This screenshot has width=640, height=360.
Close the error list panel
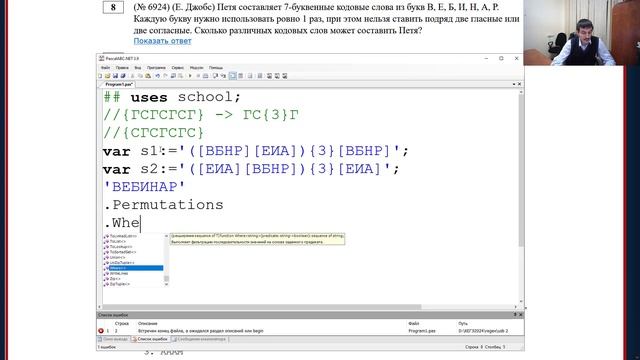[x=520, y=315]
